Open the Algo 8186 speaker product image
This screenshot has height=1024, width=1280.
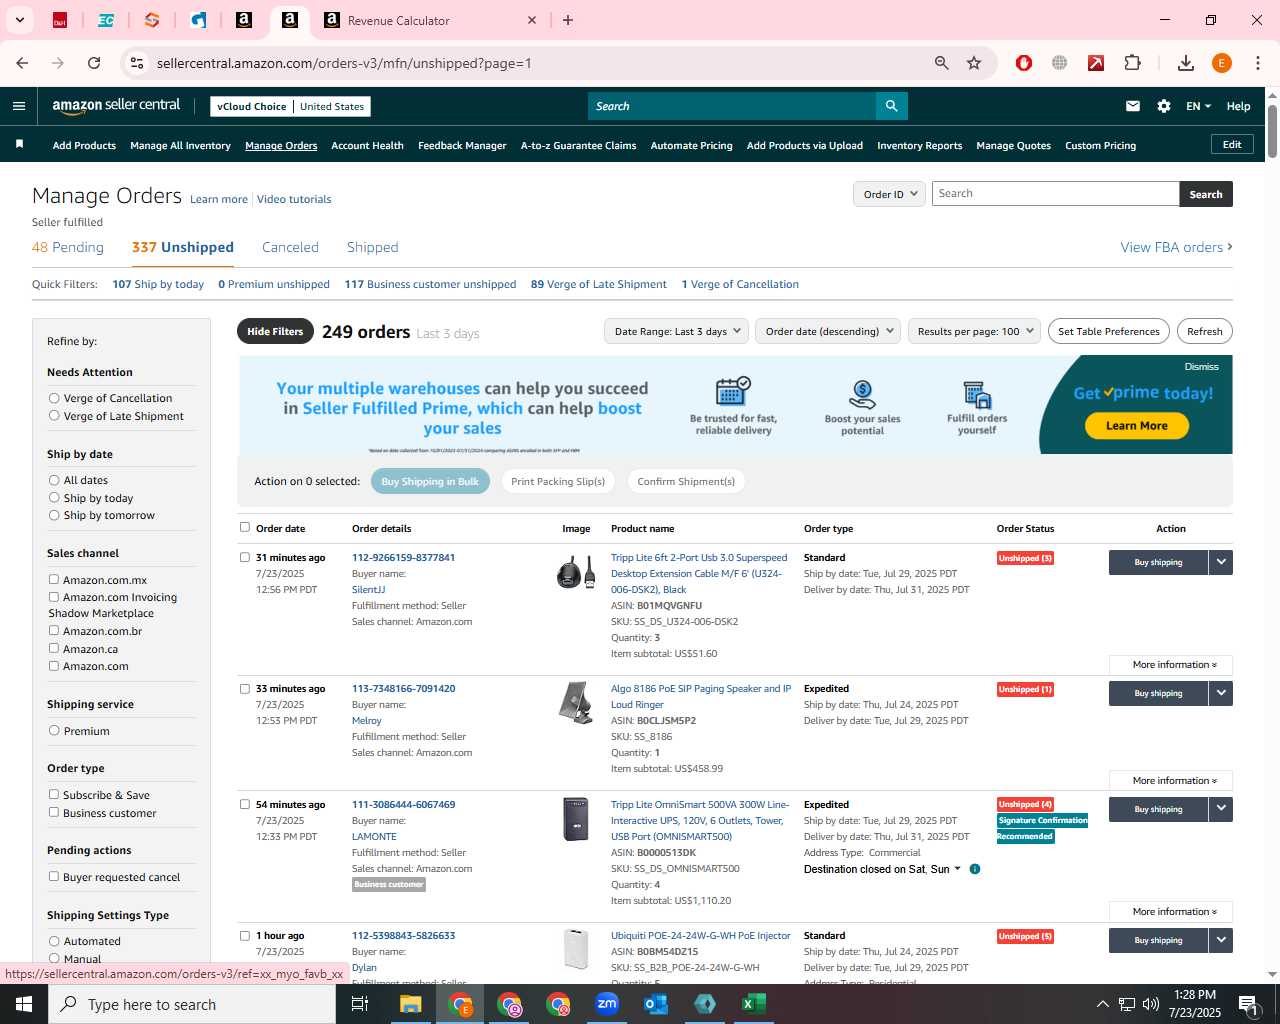(576, 702)
